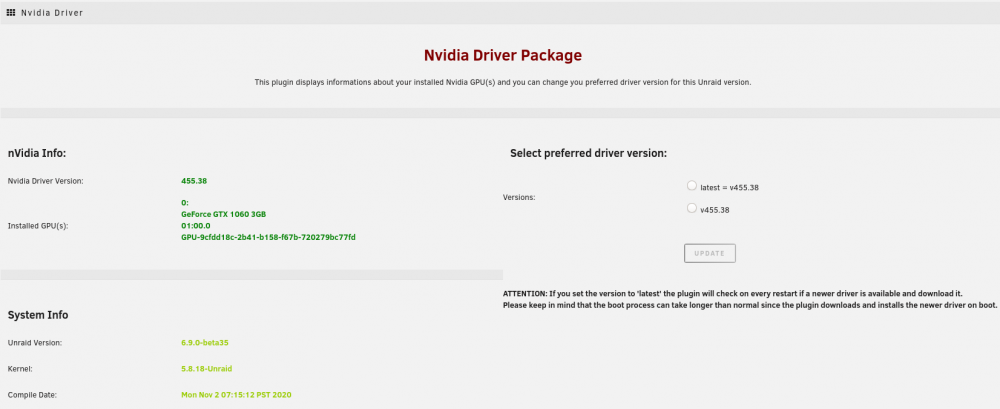The height and width of the screenshot is (409, 1000).
Task: Click the 'Nvidia Driver' header title
Action: tap(52, 12)
